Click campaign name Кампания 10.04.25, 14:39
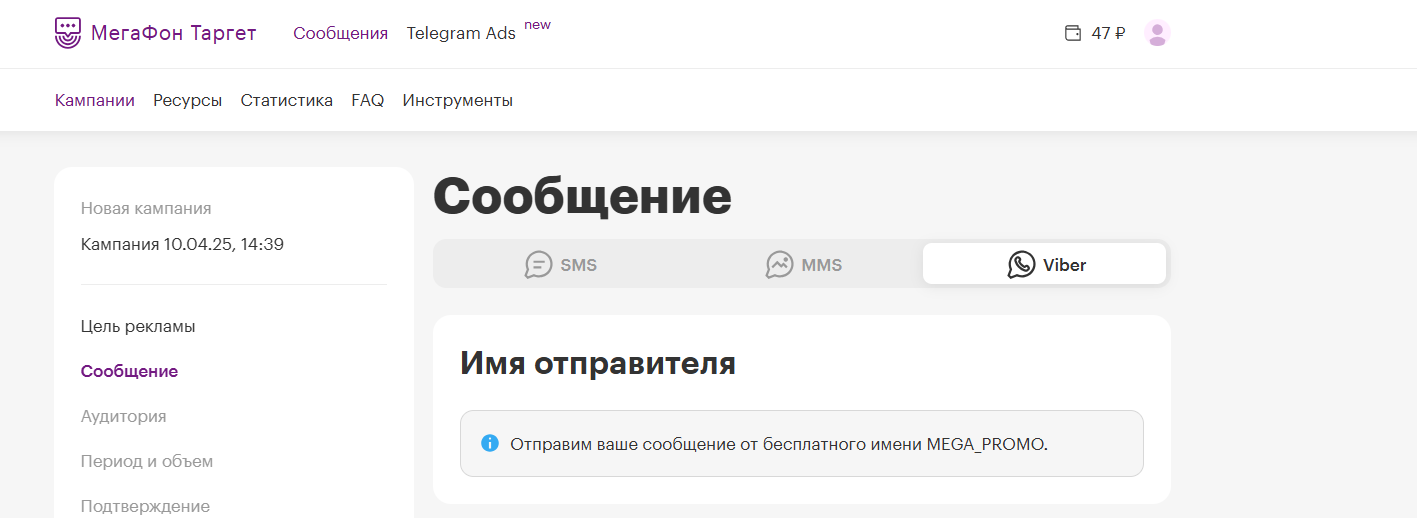Screen dimensions: 1417x518 click(x=183, y=244)
